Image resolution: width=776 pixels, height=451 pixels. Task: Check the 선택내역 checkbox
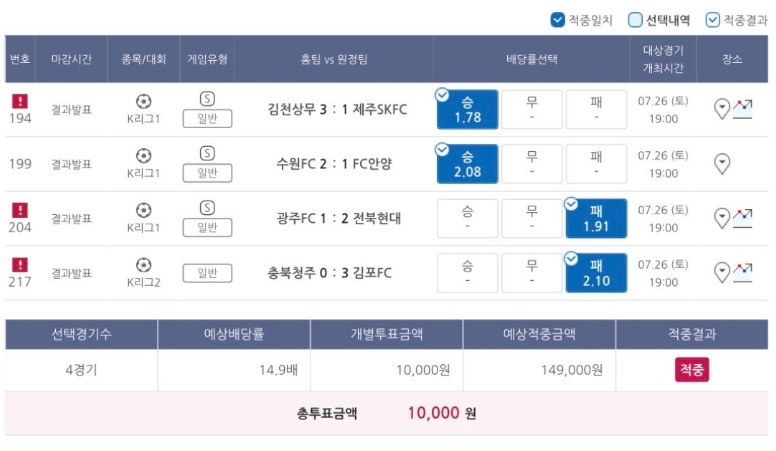coord(635,20)
